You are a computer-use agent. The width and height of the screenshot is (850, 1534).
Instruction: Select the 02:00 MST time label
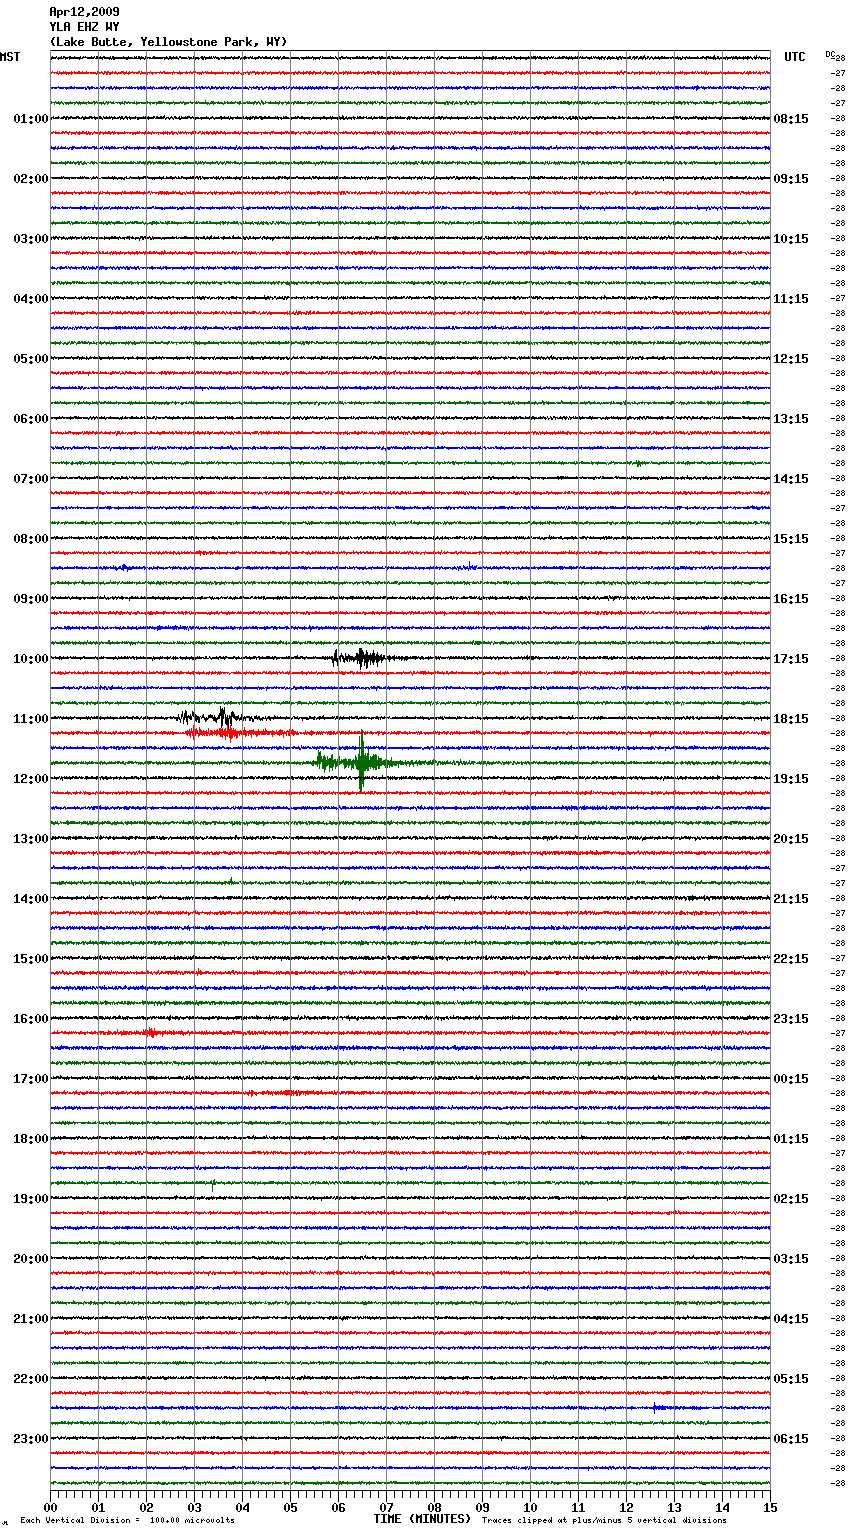pos(30,179)
